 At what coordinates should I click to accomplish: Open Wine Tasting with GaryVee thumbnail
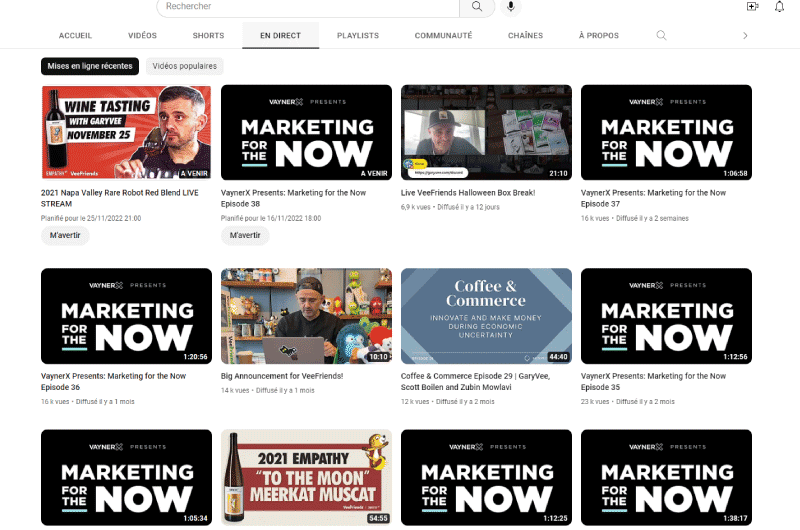click(126, 132)
